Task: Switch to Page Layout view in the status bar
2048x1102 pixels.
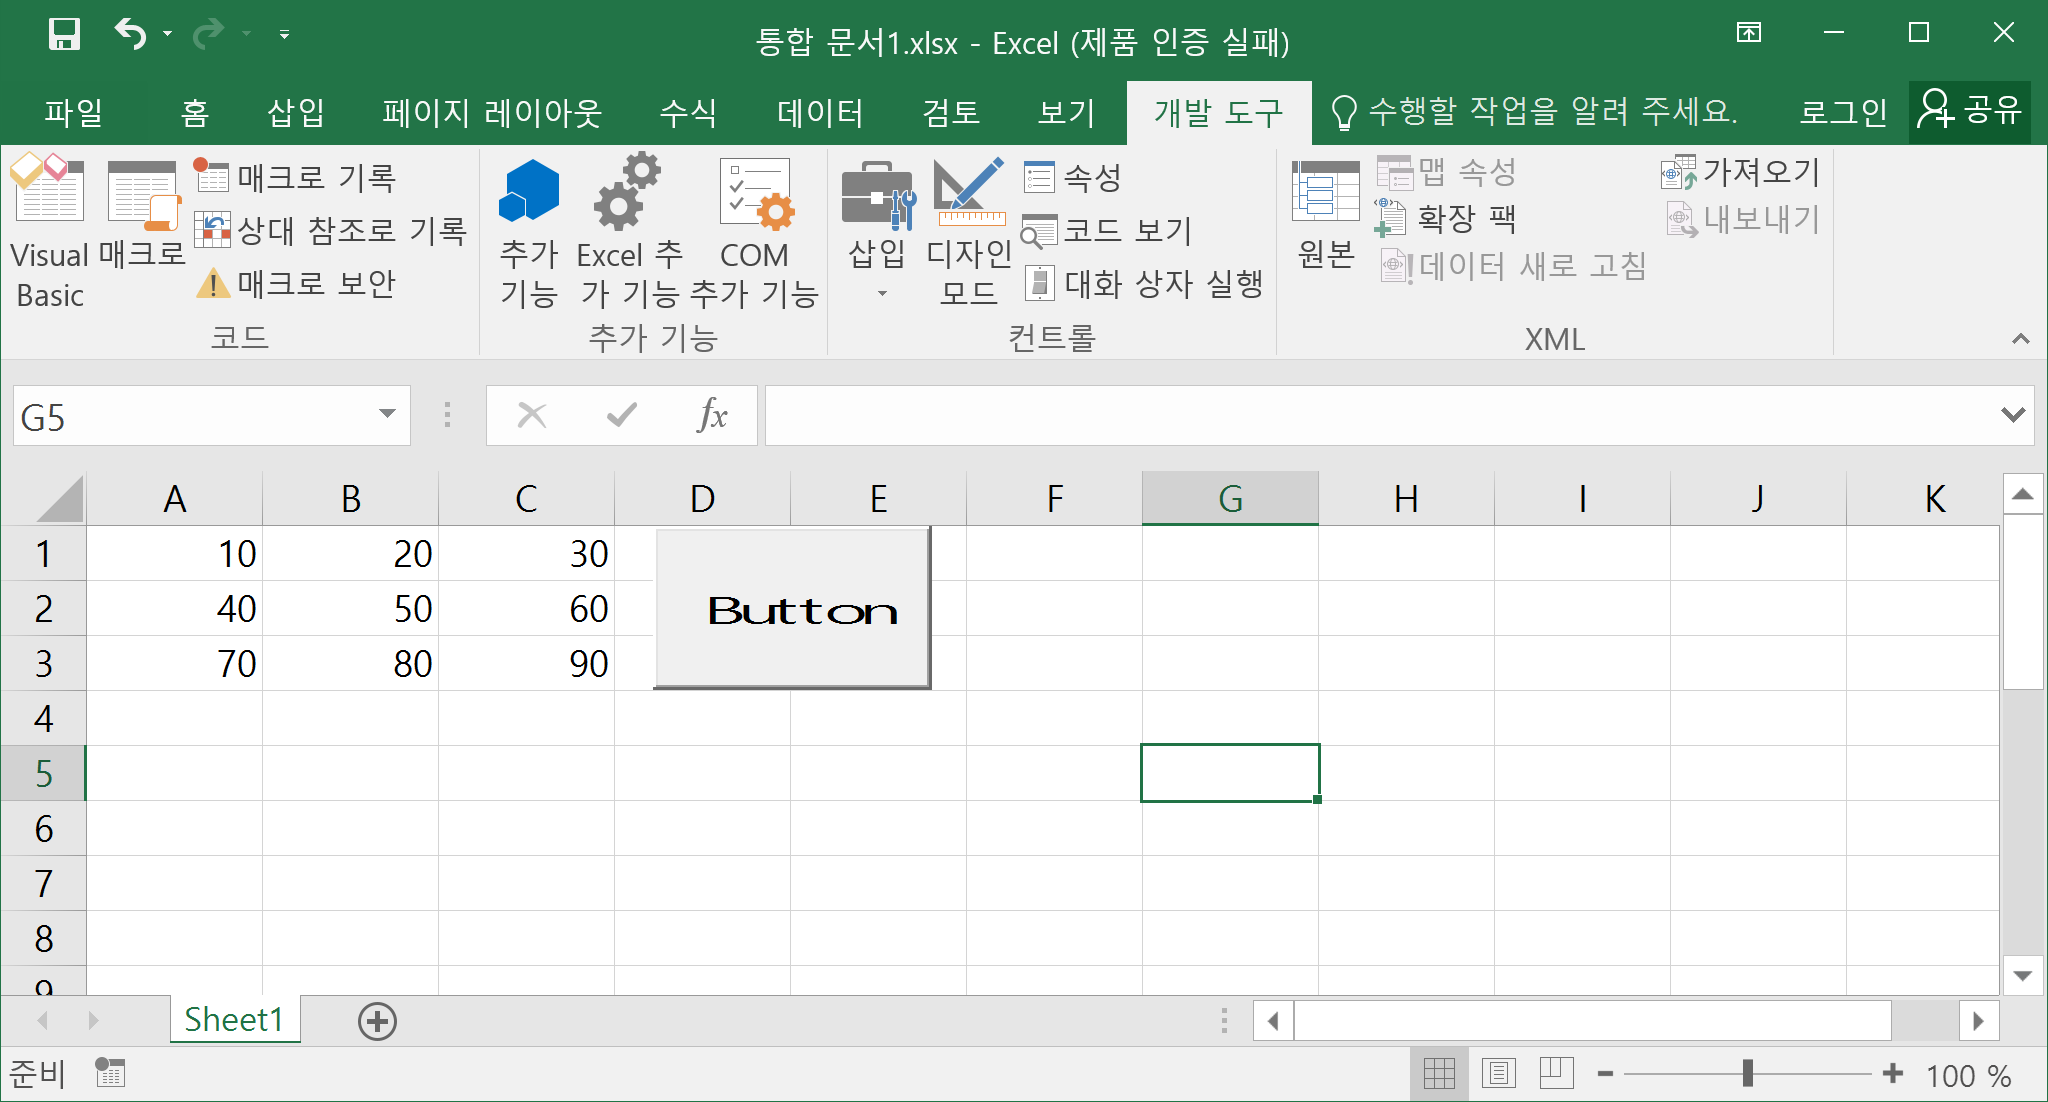Action: [x=1498, y=1074]
